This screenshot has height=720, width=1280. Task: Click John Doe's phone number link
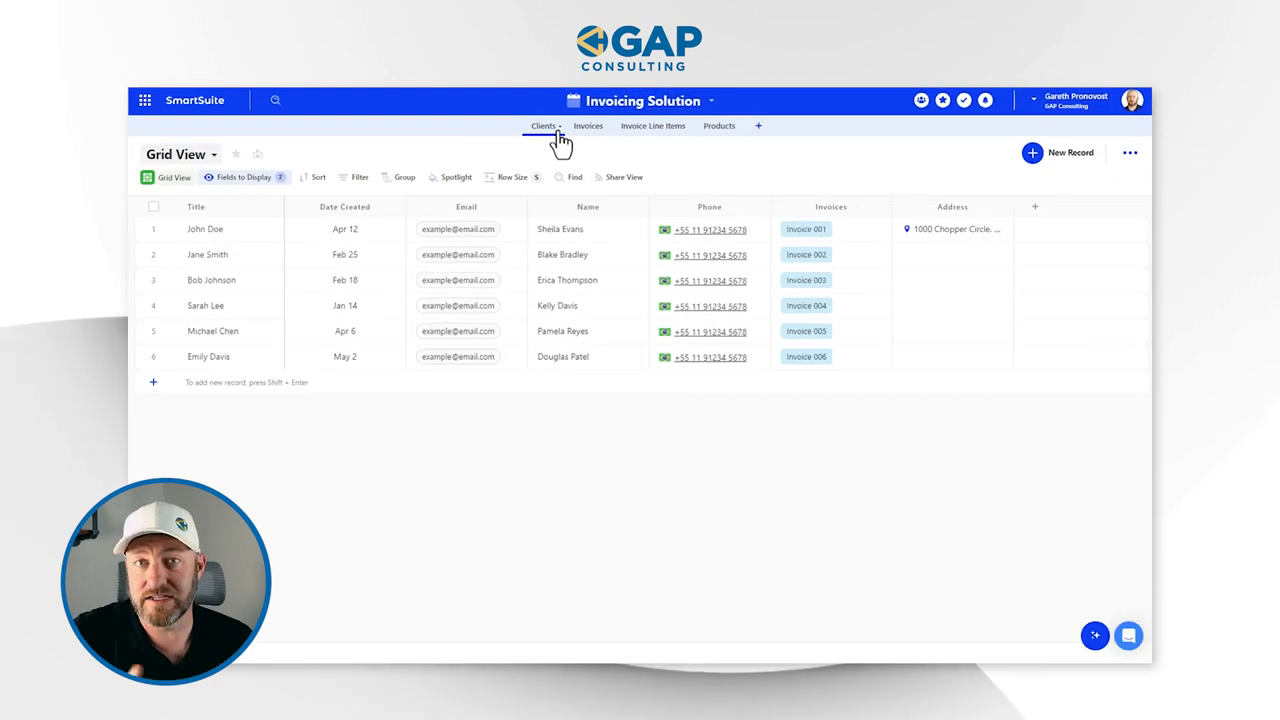pos(710,230)
